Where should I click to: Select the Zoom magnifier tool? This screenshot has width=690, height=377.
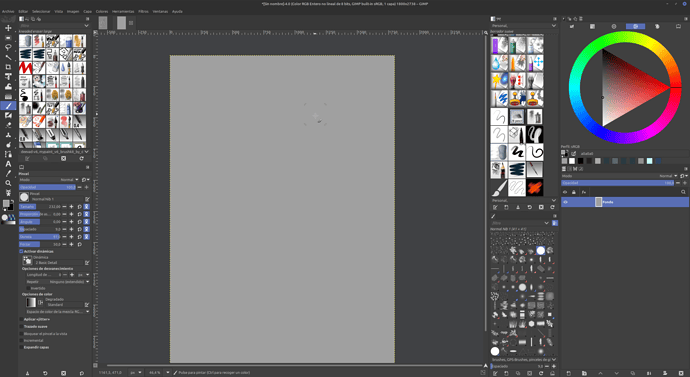pos(8,183)
